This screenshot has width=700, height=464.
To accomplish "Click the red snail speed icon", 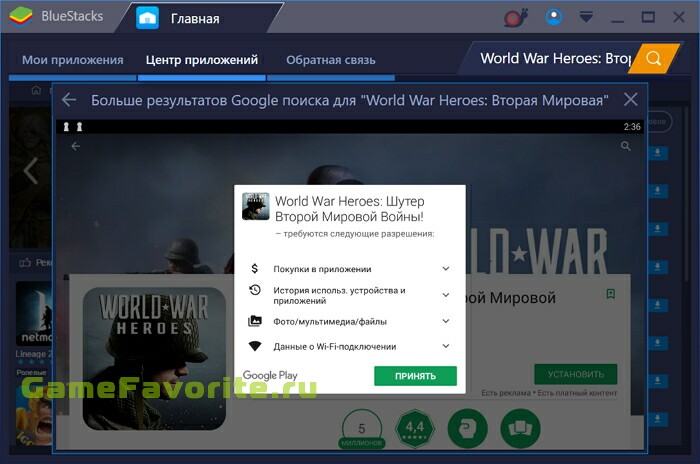I will pyautogui.click(x=516, y=18).
